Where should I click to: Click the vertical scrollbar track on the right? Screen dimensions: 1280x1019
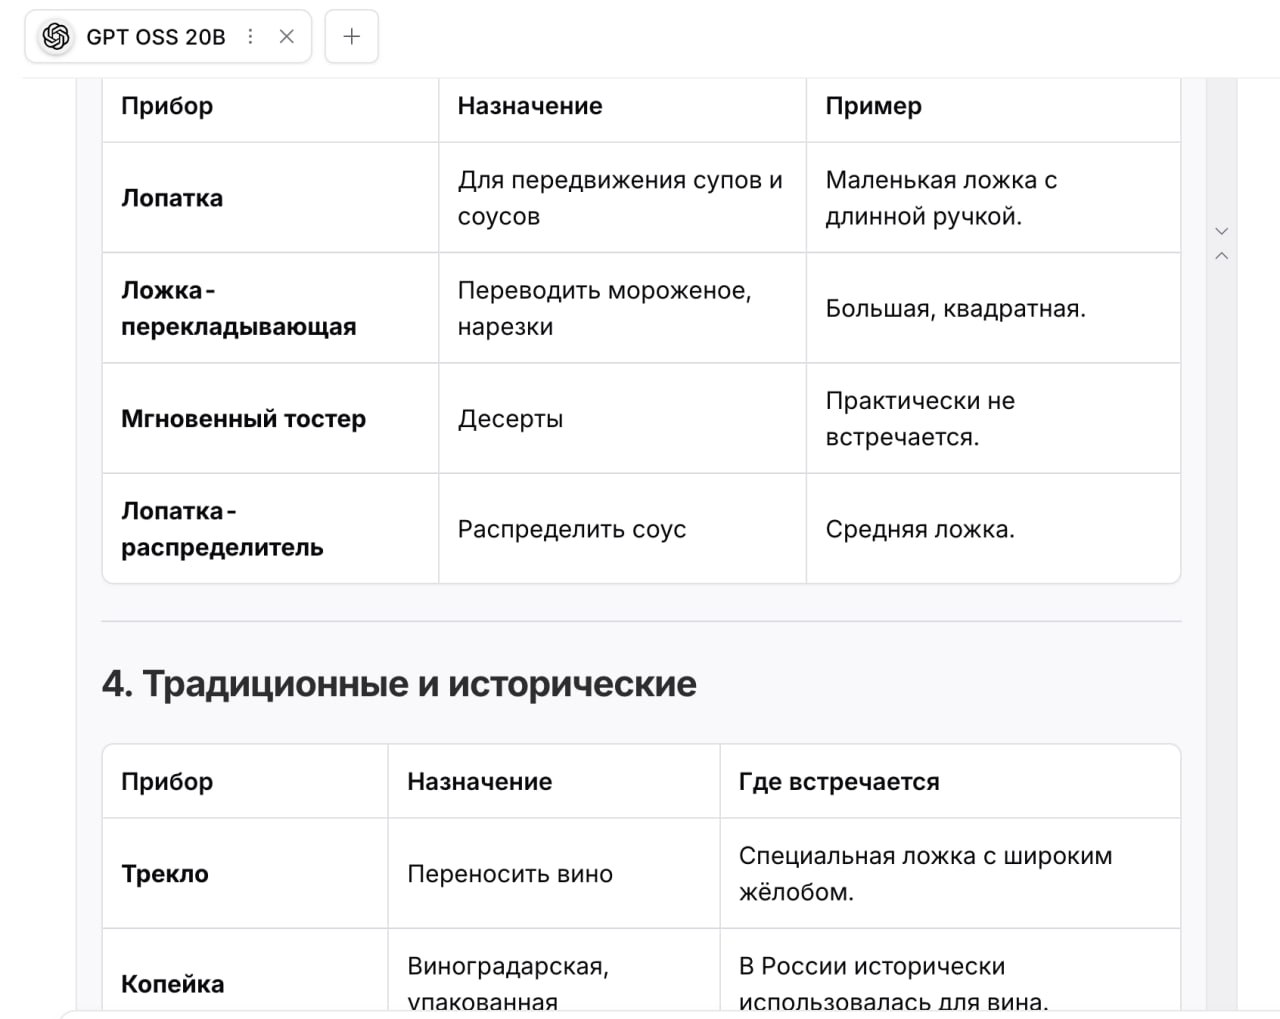[x=1221, y=600]
